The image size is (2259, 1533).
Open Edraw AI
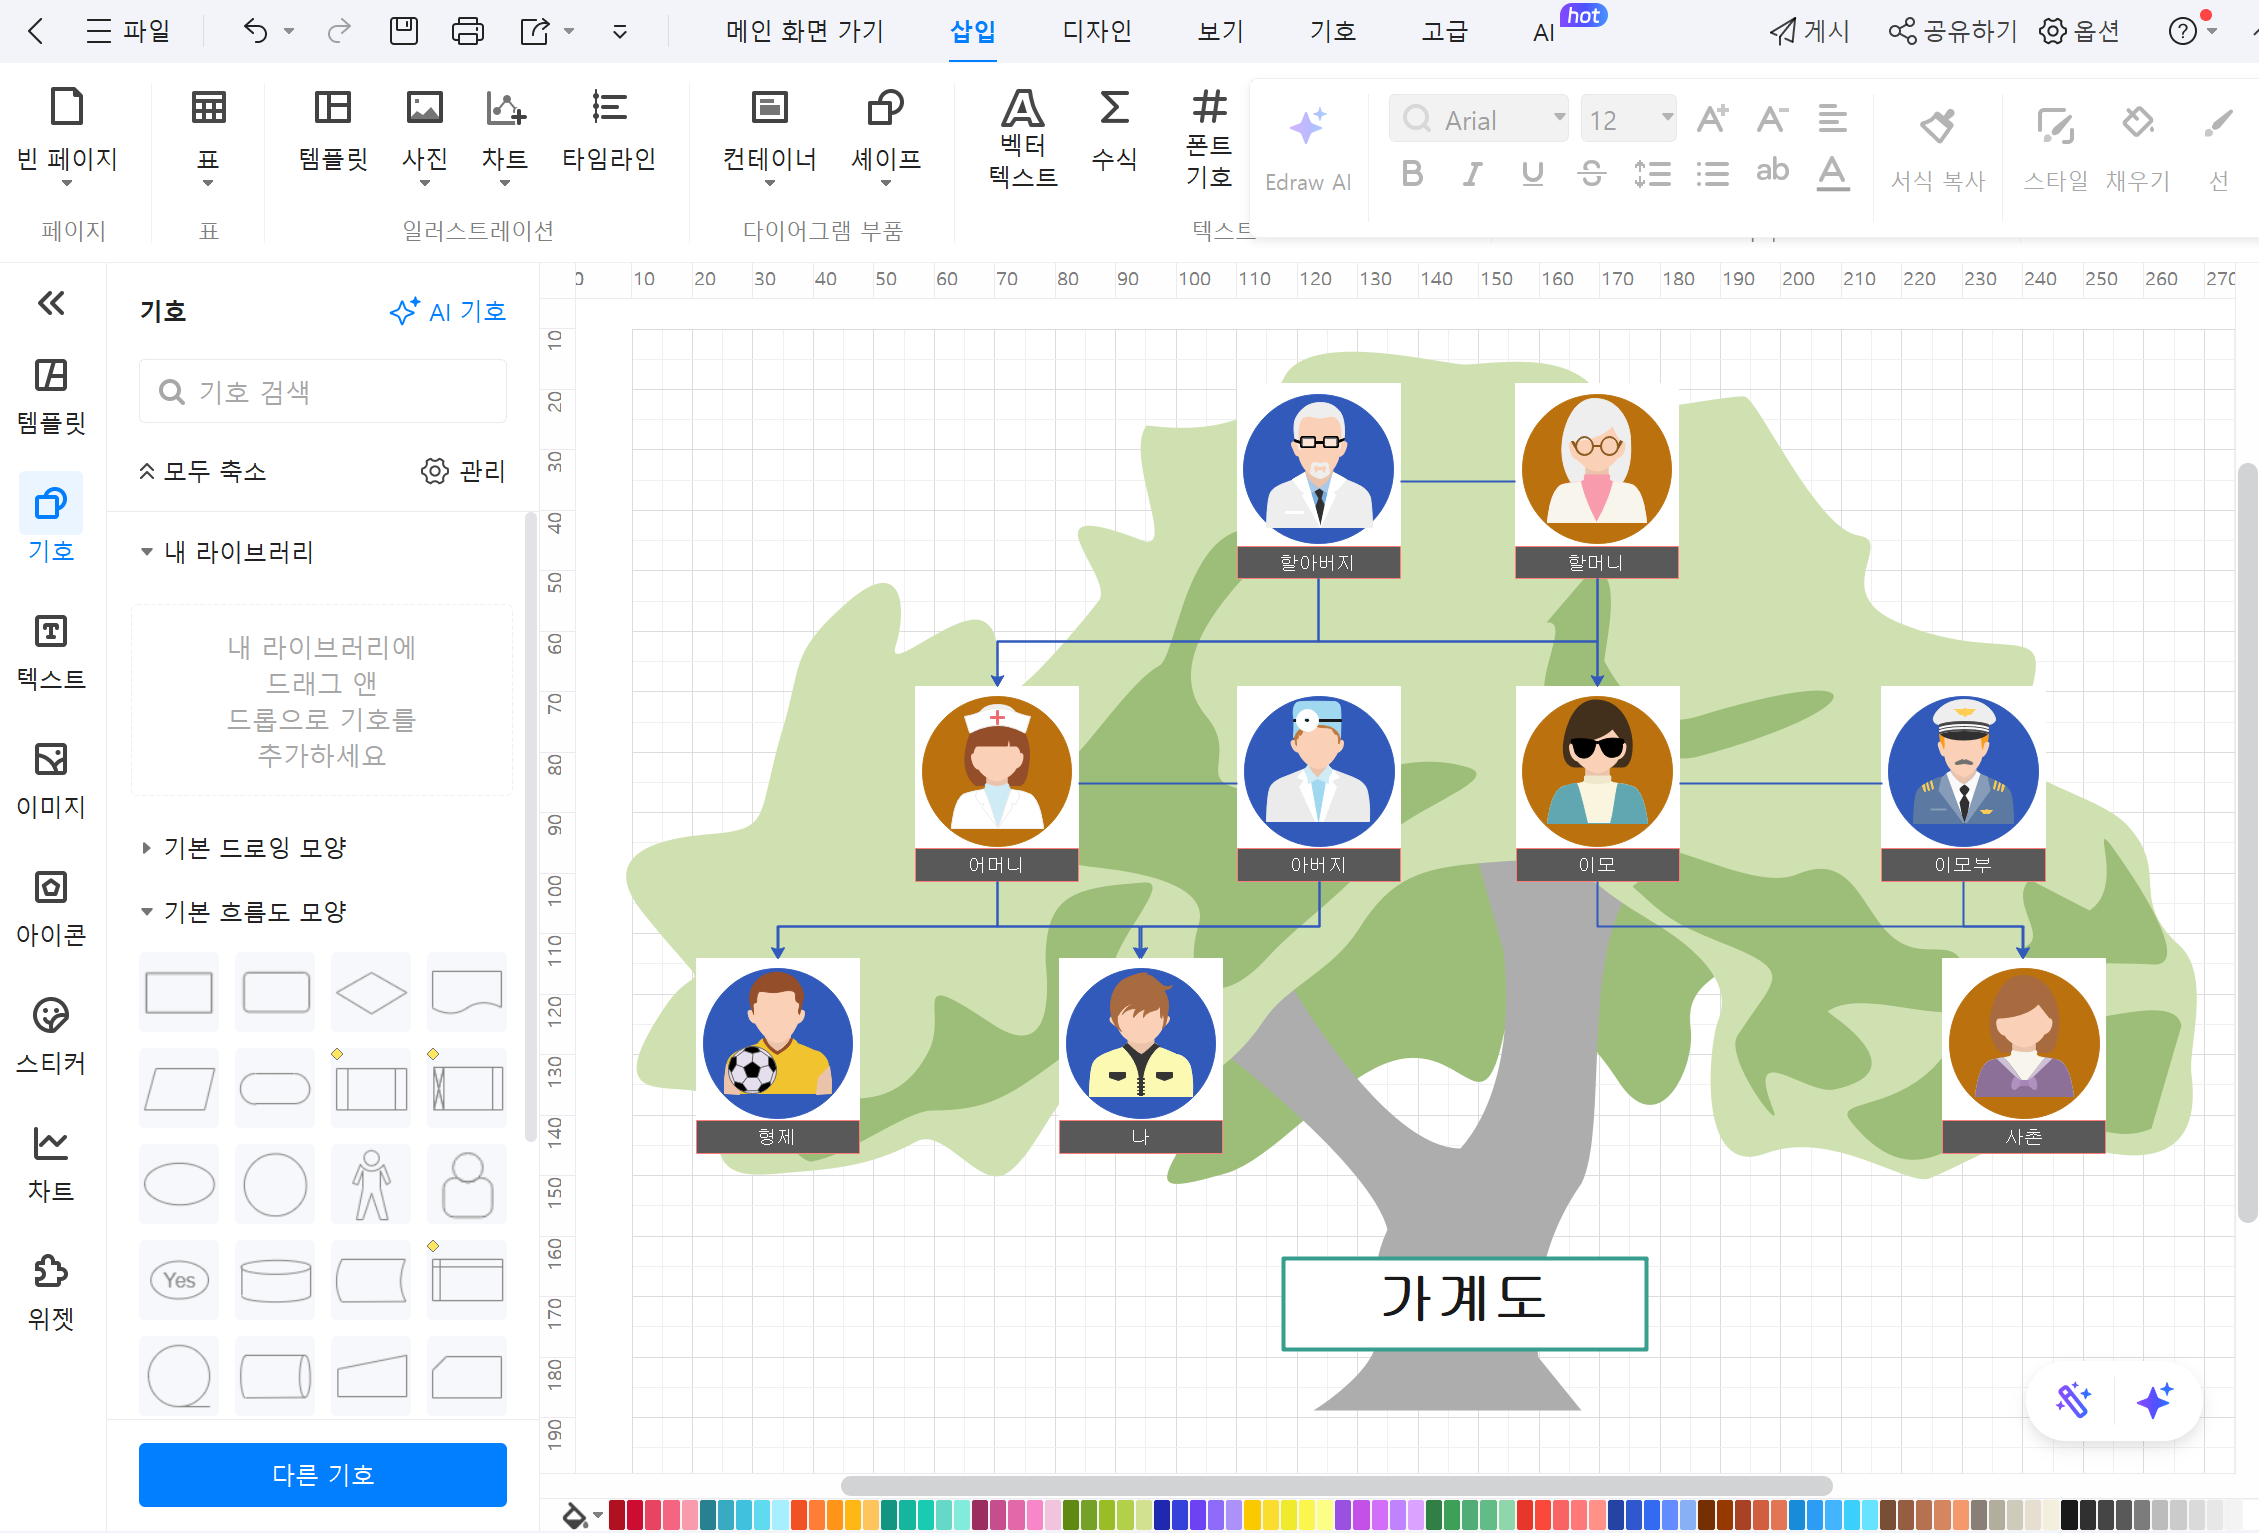point(1308,150)
